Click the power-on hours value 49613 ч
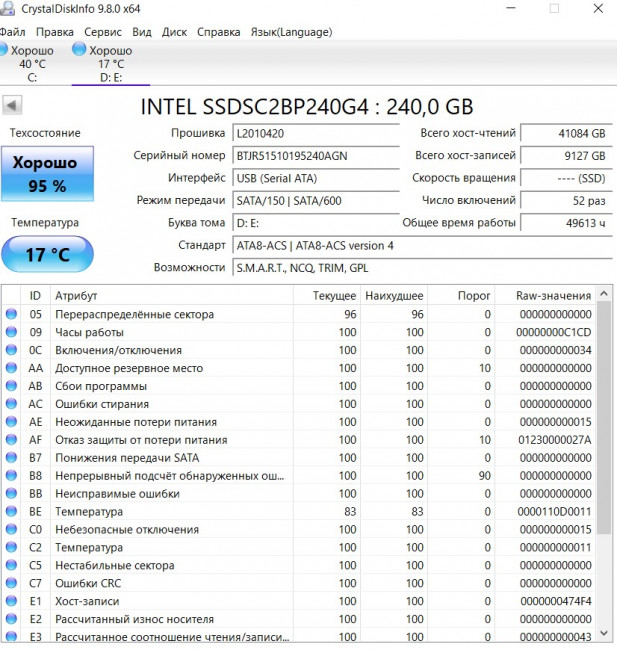 (566, 223)
